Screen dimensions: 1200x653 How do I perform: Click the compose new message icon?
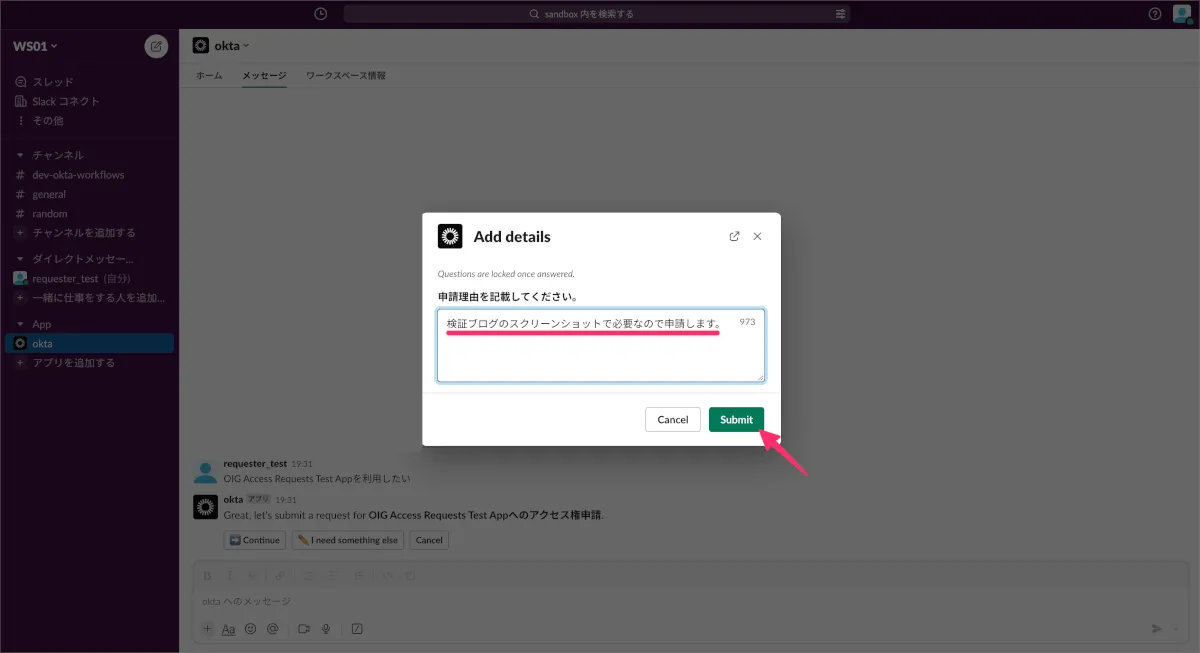click(x=156, y=46)
